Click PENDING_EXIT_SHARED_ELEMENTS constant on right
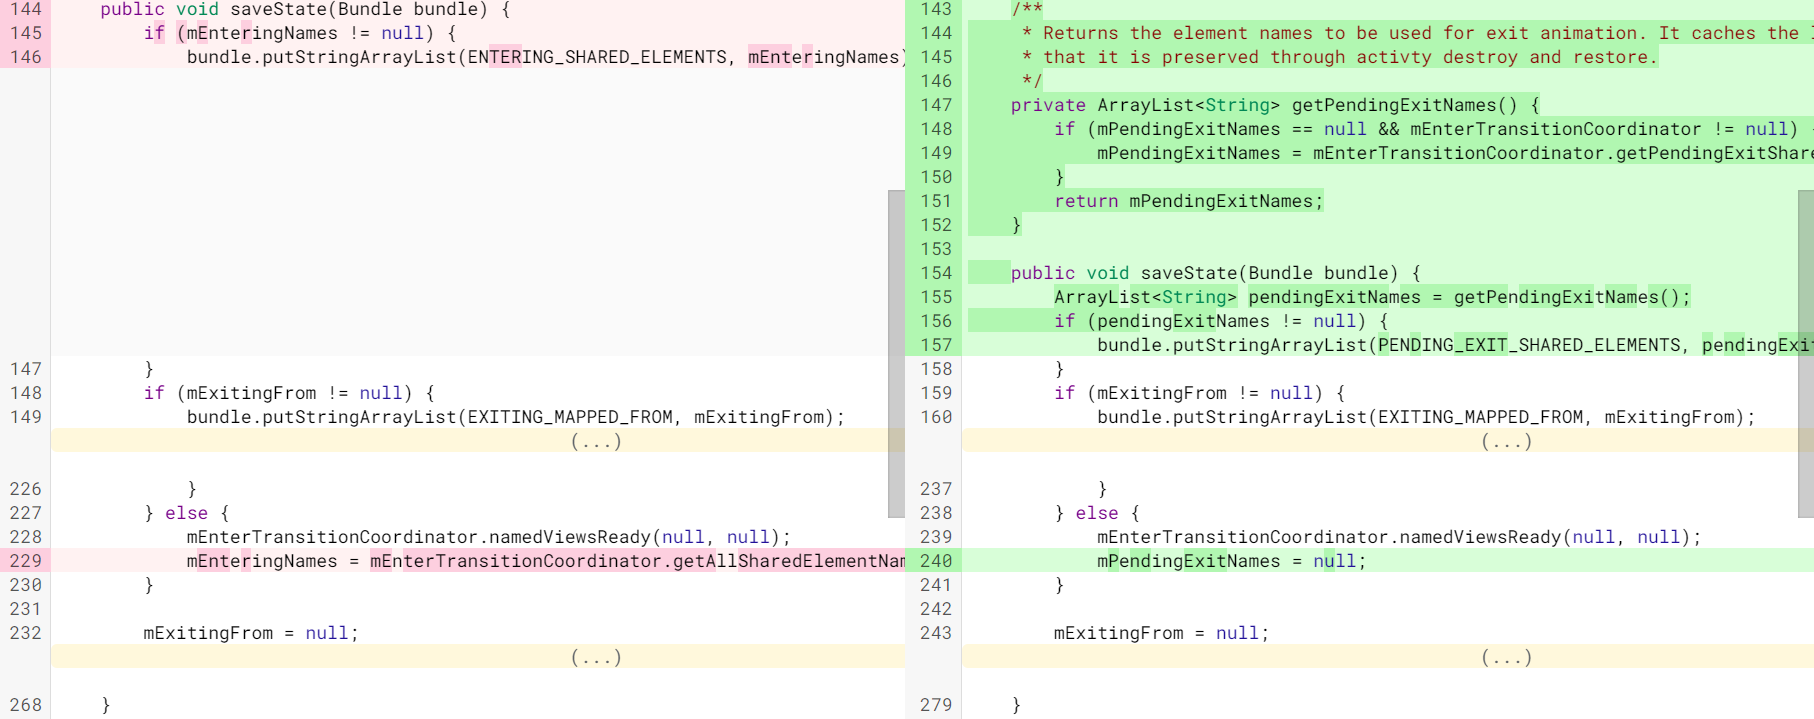Image resolution: width=1814 pixels, height=719 pixels. click(x=1529, y=345)
